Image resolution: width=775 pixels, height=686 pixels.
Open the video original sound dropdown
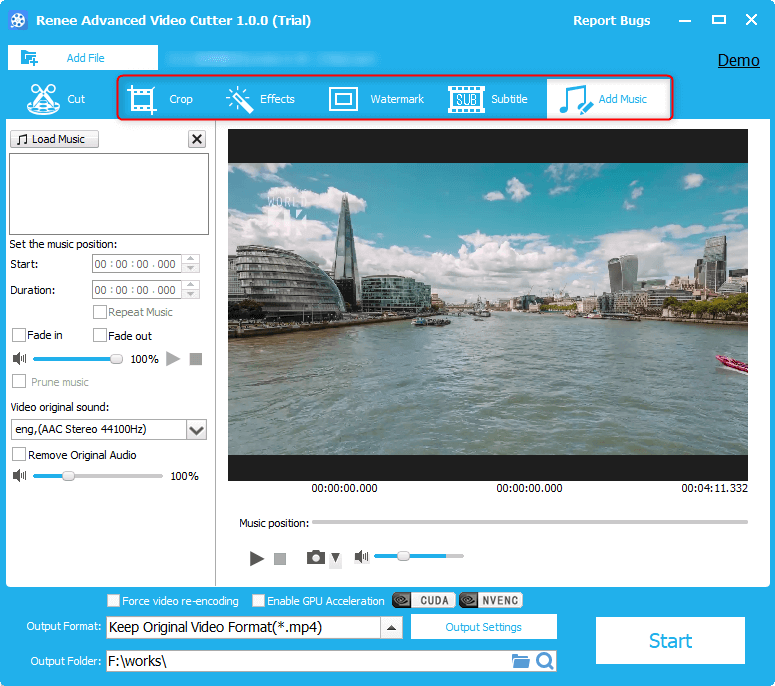pos(196,430)
